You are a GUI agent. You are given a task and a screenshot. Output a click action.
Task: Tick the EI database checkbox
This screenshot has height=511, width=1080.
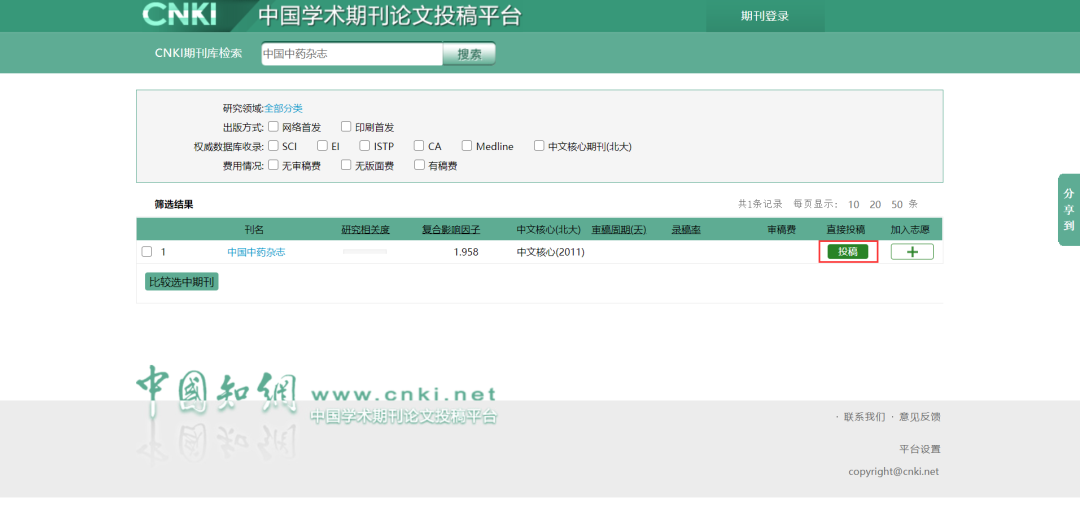point(322,146)
